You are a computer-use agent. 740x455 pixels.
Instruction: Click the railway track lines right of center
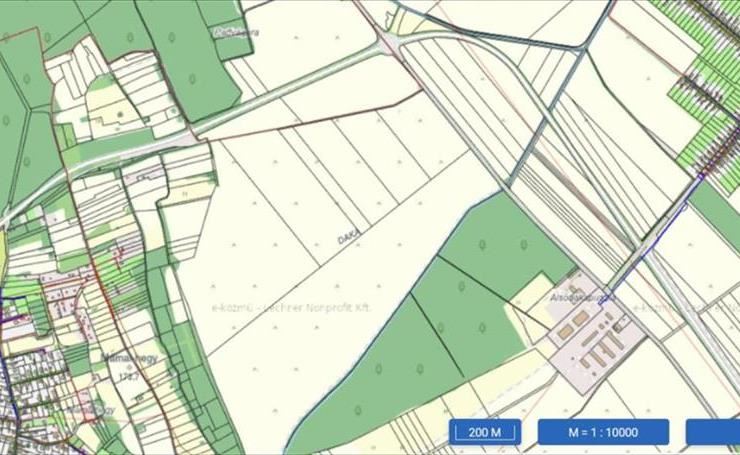[571, 205]
